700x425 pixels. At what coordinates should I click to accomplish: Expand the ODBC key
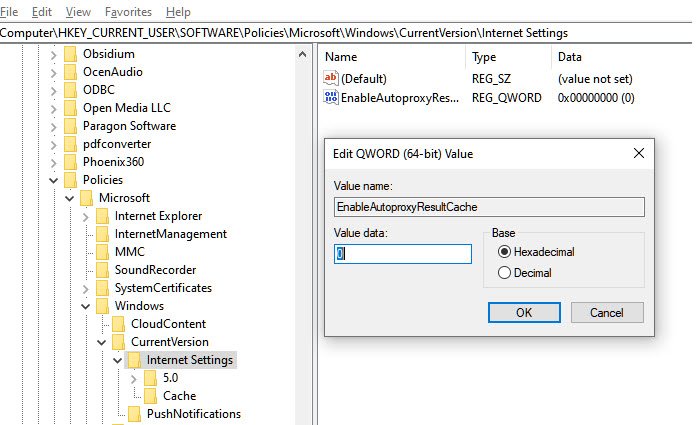point(54,91)
